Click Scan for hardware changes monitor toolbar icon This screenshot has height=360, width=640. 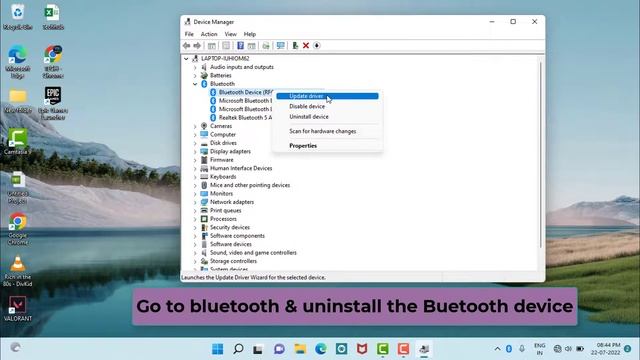click(280, 46)
